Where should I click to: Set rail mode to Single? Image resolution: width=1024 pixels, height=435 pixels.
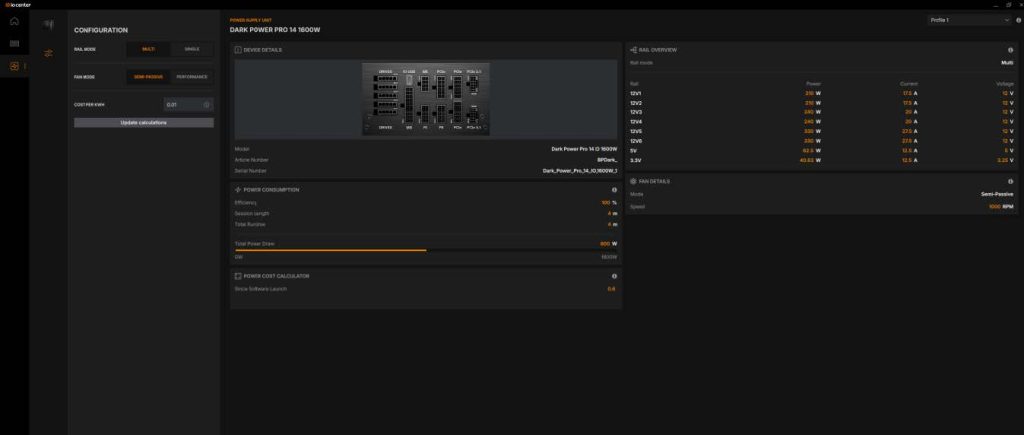[x=192, y=49]
